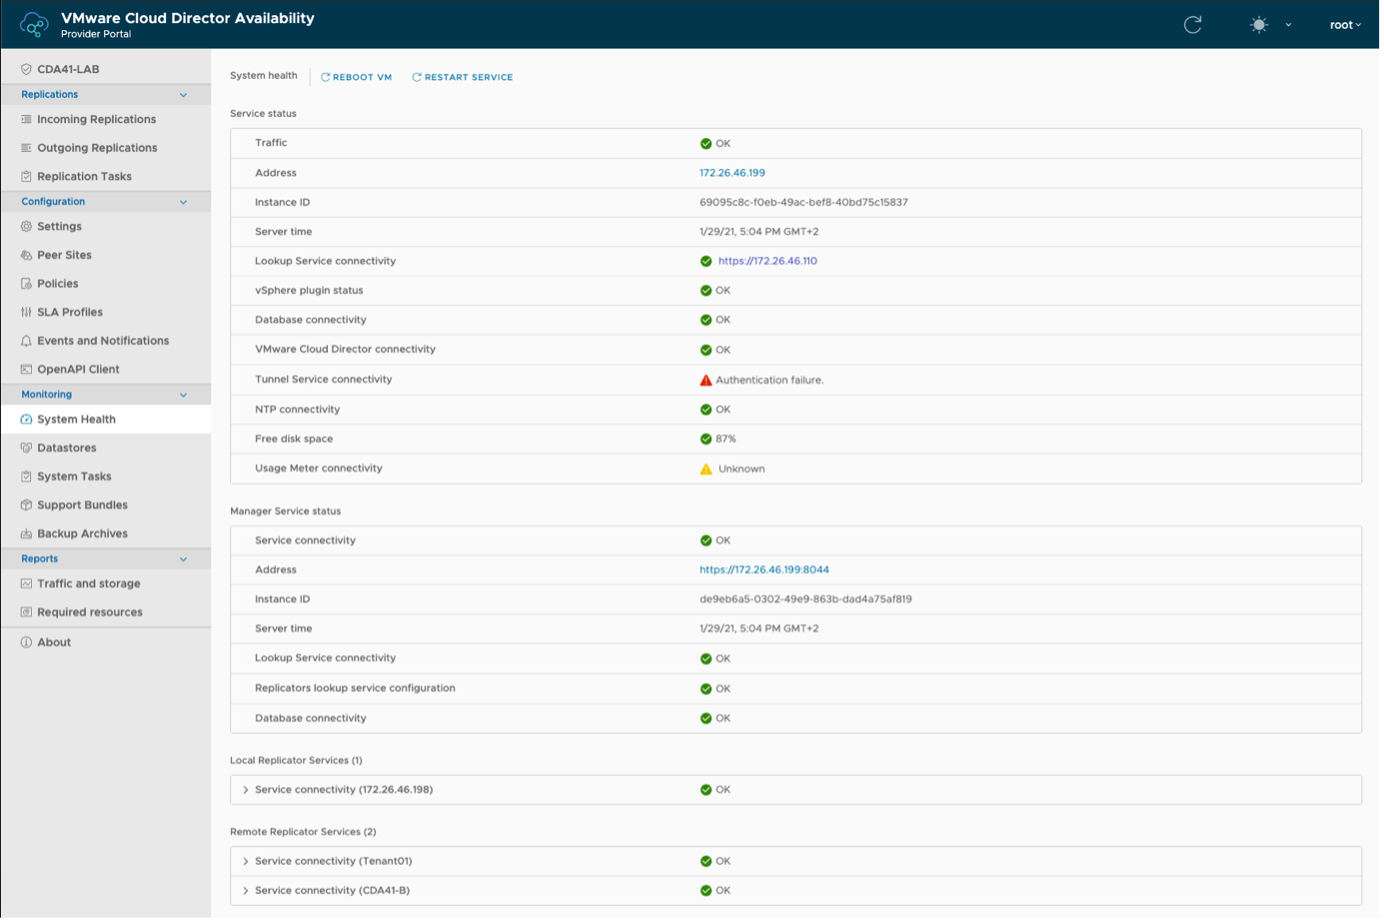This screenshot has height=922, width=1384.
Task: Collapse the Replications sidebar section
Action: [x=183, y=95]
